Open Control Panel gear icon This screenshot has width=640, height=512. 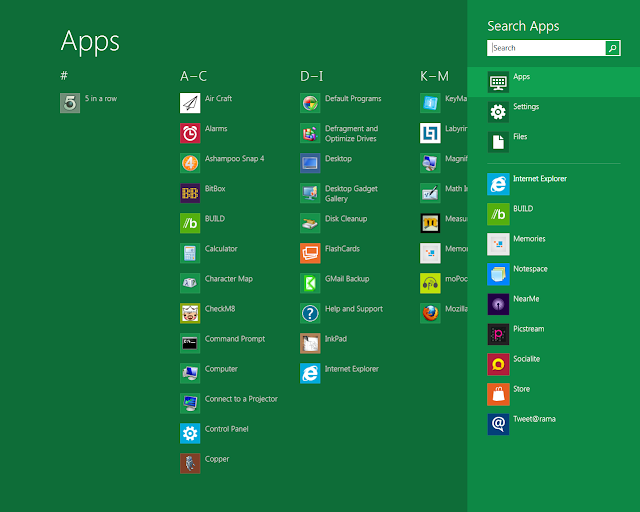(x=190, y=433)
